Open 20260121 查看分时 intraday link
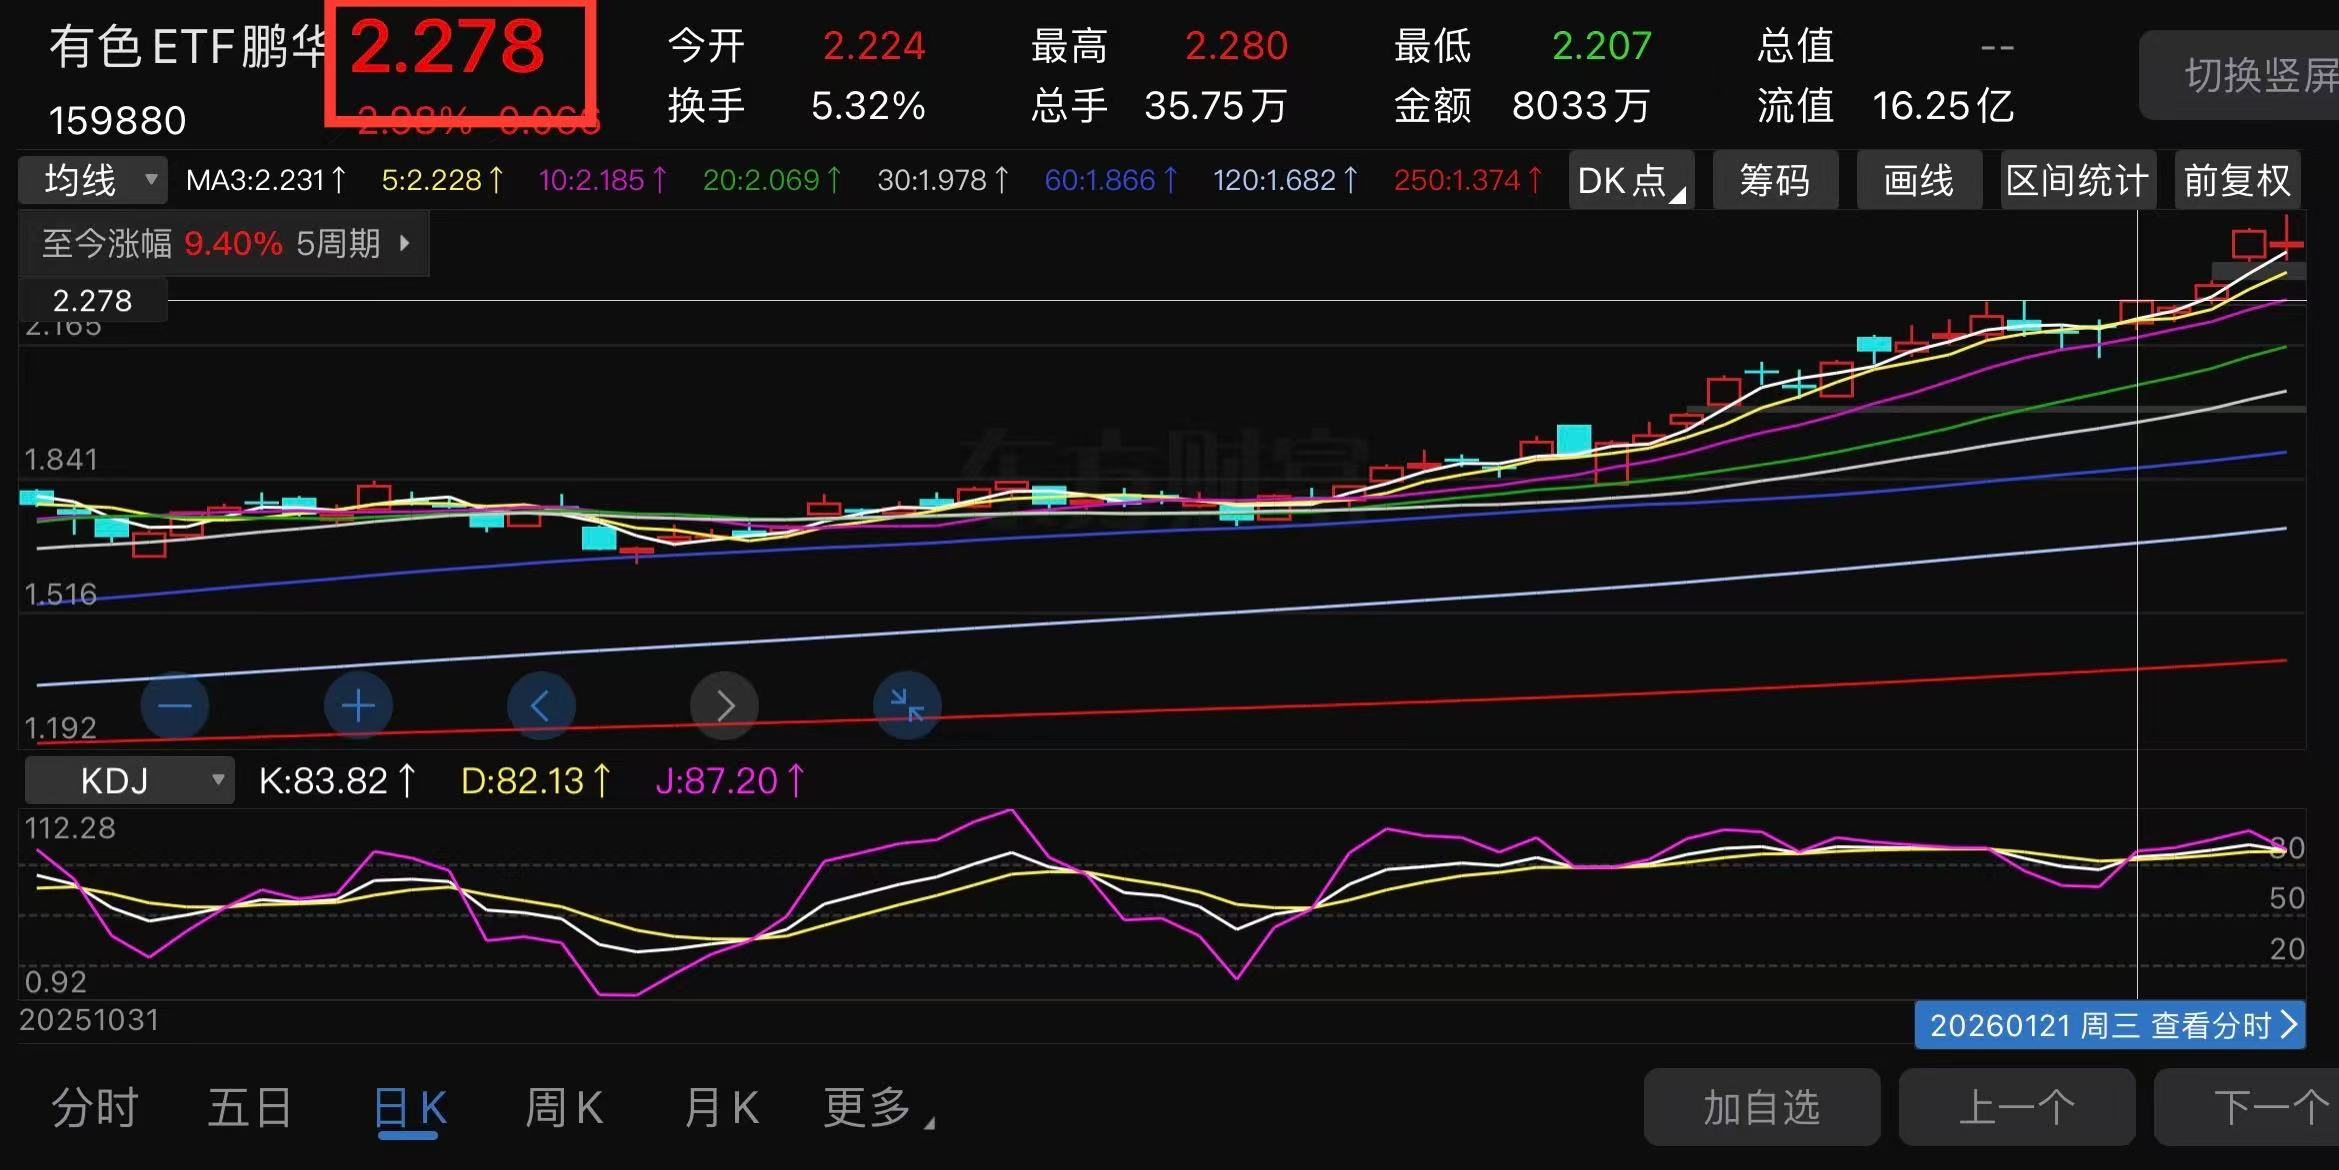 (2110, 1025)
